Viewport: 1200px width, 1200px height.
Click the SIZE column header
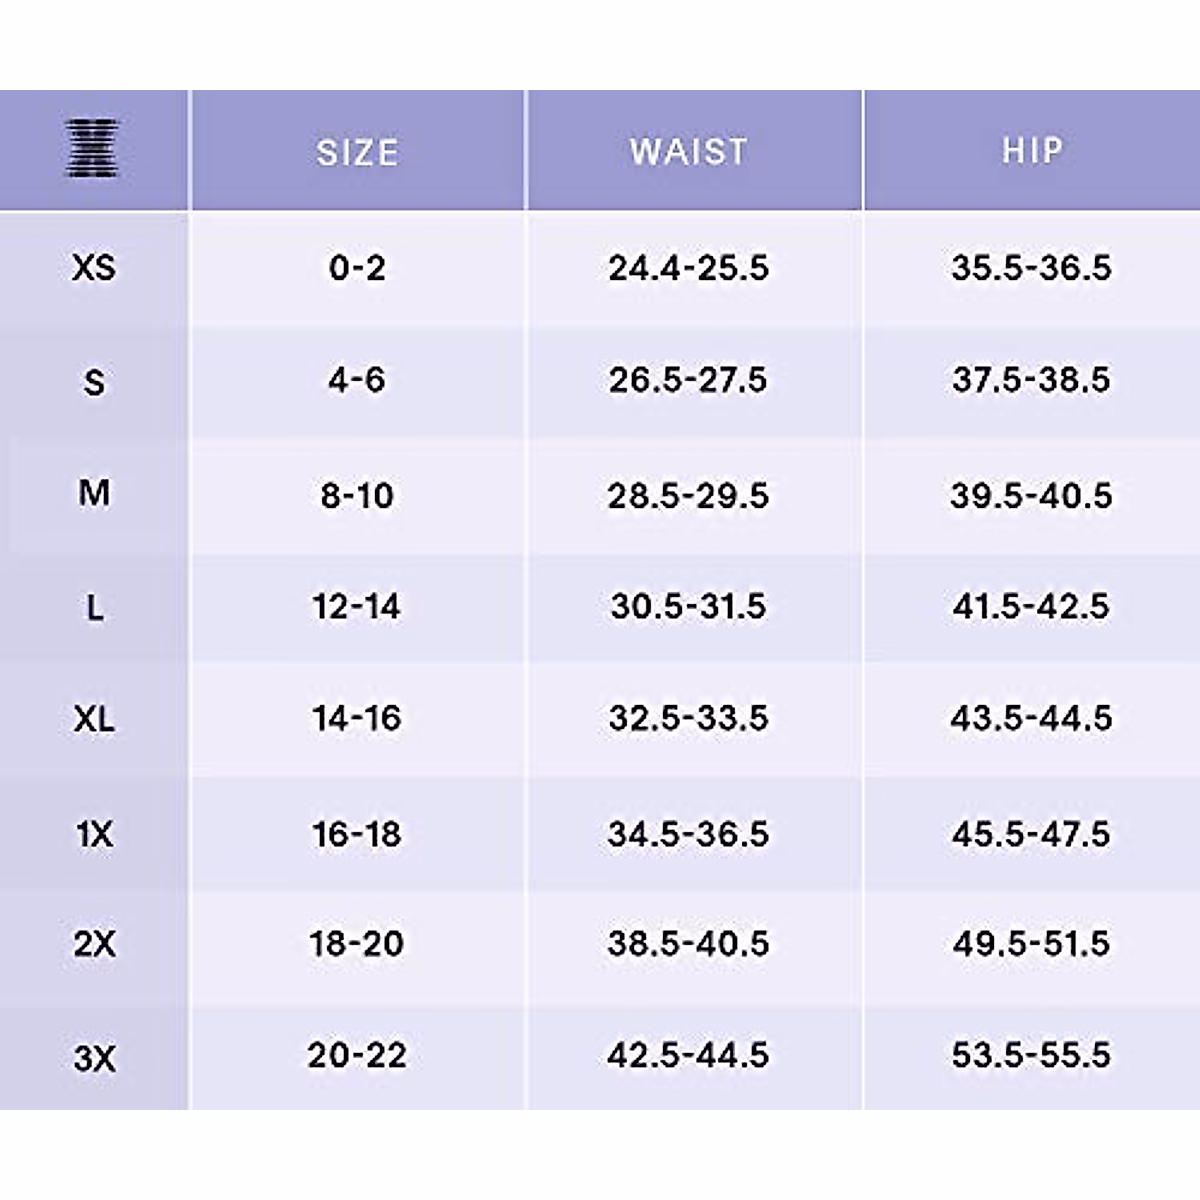(357, 152)
